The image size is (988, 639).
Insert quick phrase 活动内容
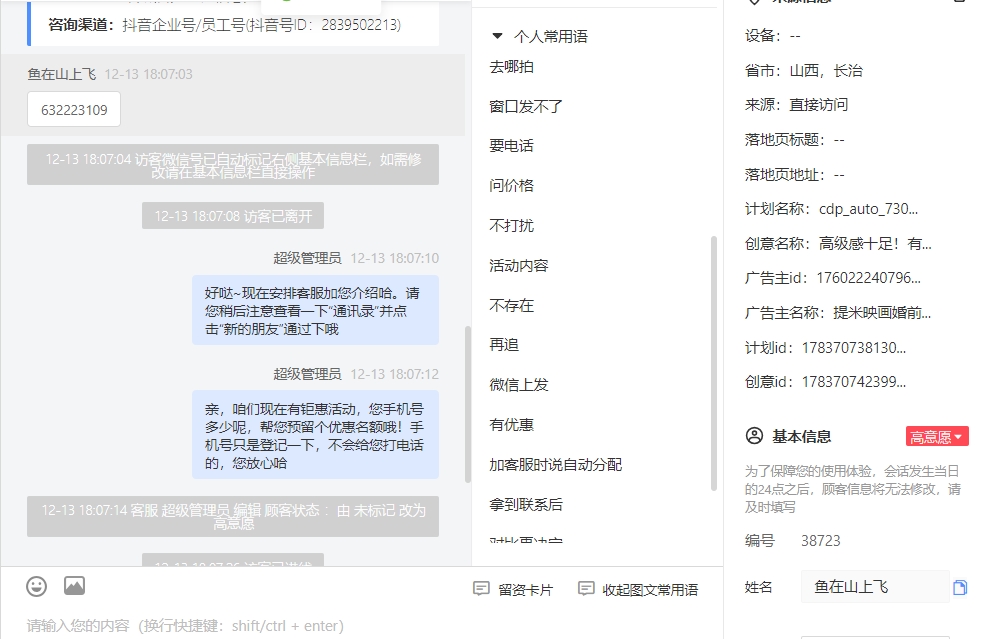pyautogui.click(x=519, y=265)
